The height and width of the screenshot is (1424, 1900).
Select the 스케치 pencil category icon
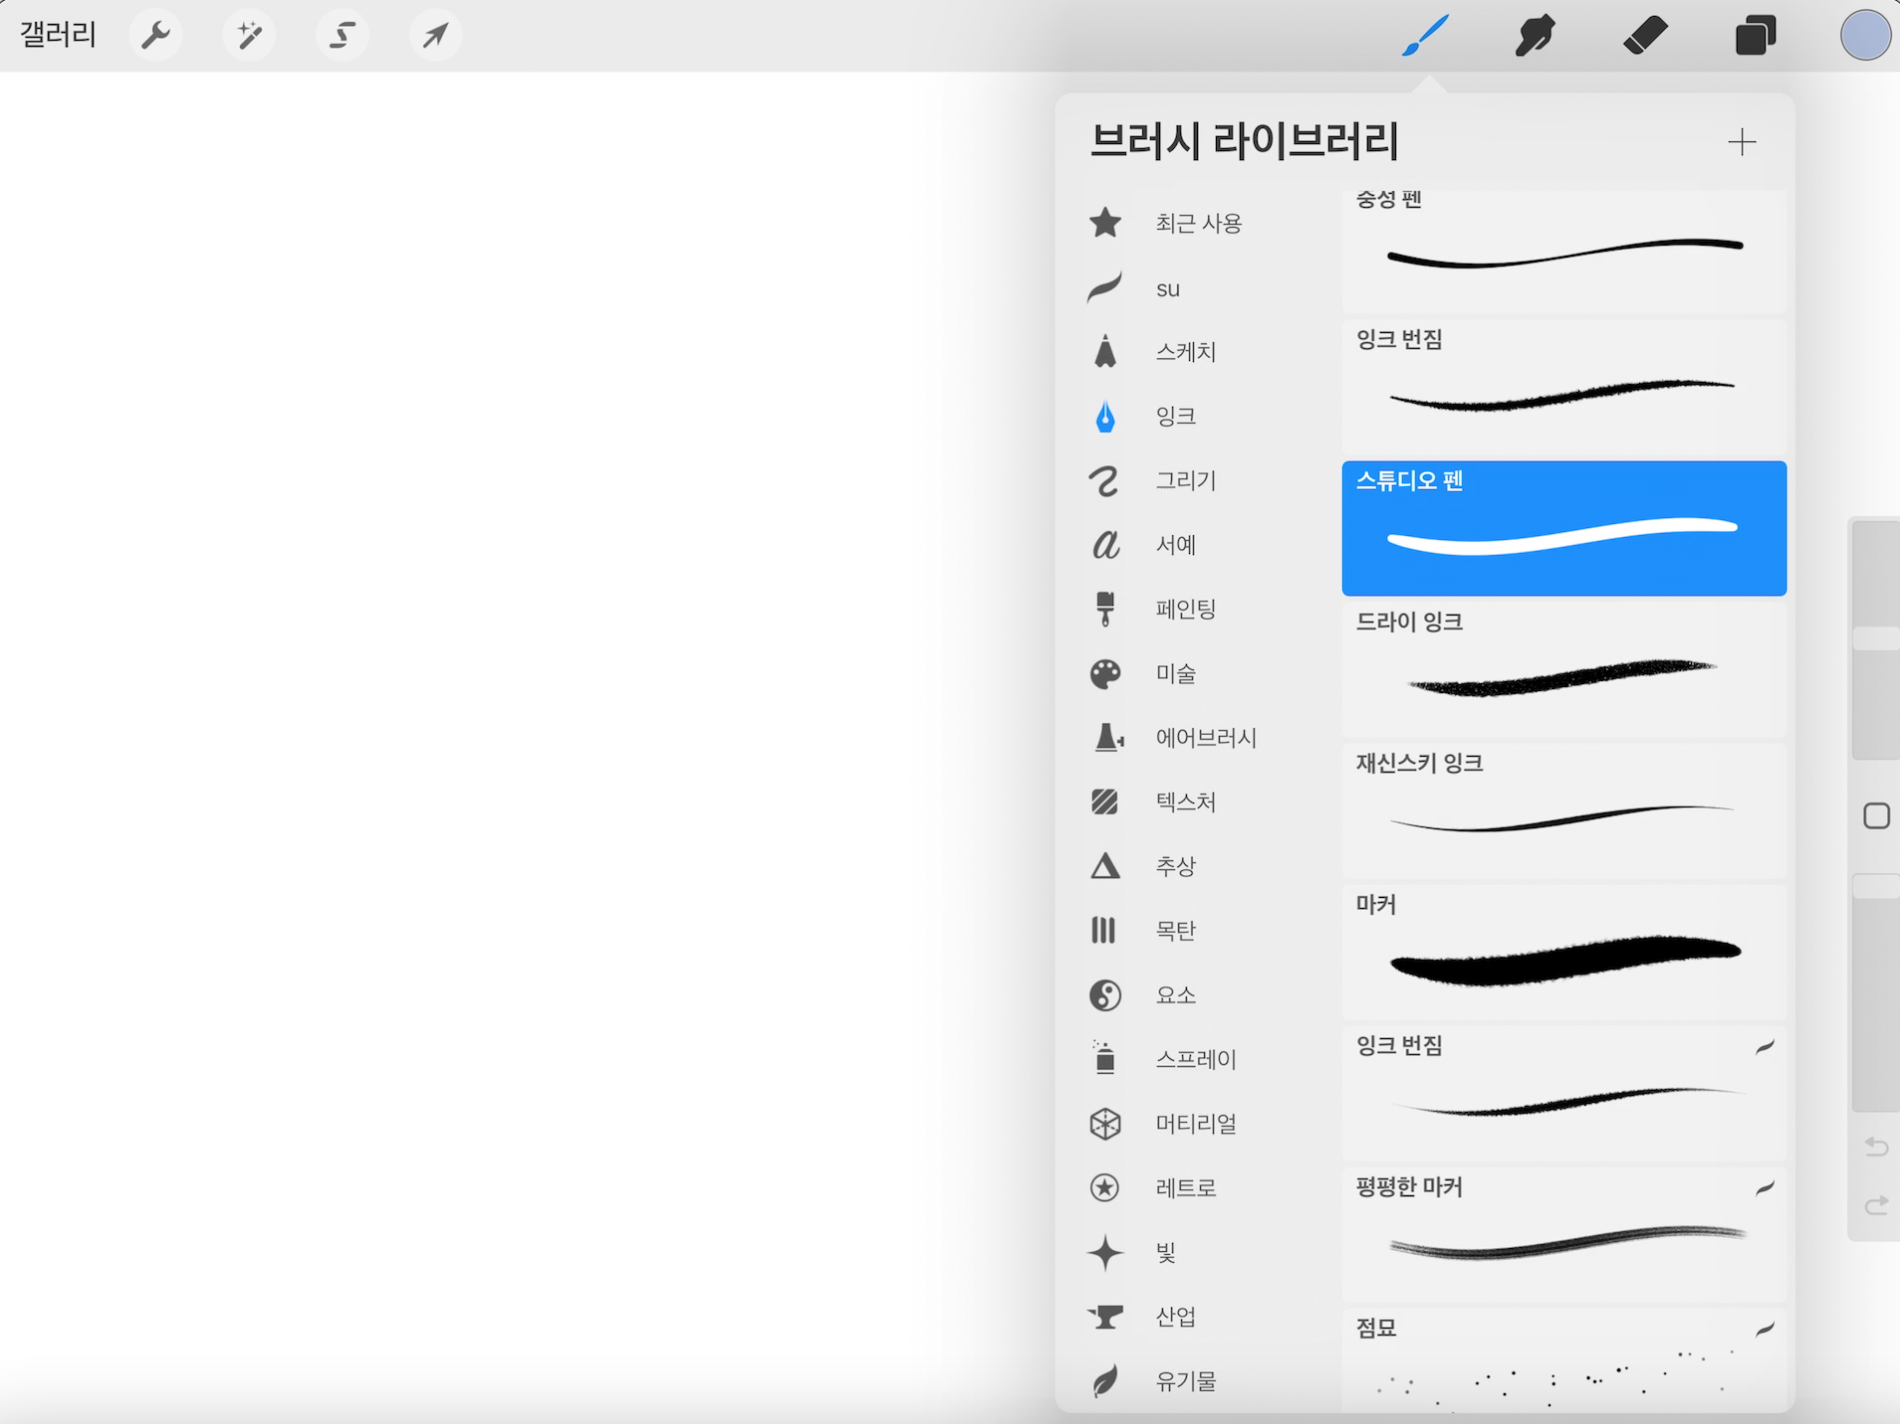[1105, 352]
